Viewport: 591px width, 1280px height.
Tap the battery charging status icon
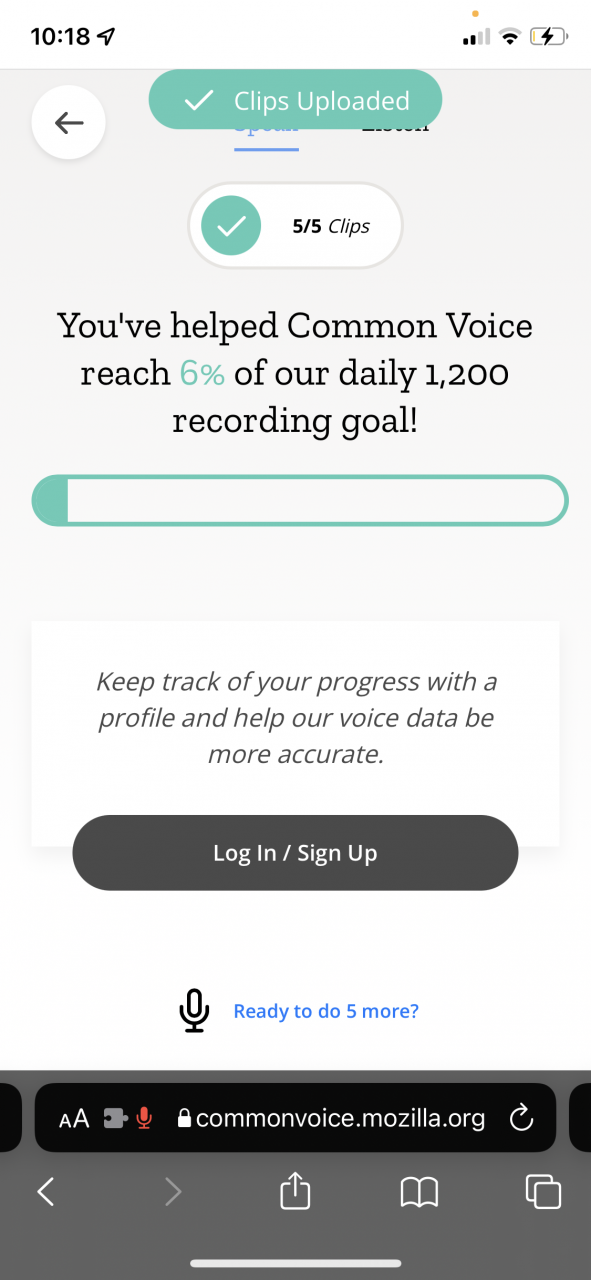click(549, 37)
